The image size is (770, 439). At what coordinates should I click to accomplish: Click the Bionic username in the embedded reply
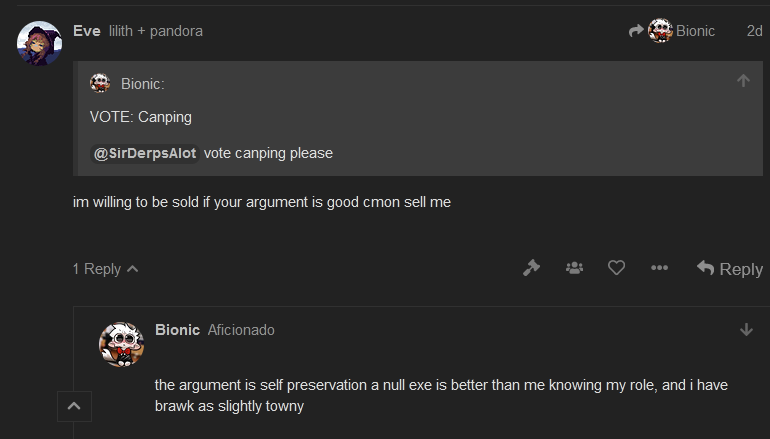(x=177, y=330)
